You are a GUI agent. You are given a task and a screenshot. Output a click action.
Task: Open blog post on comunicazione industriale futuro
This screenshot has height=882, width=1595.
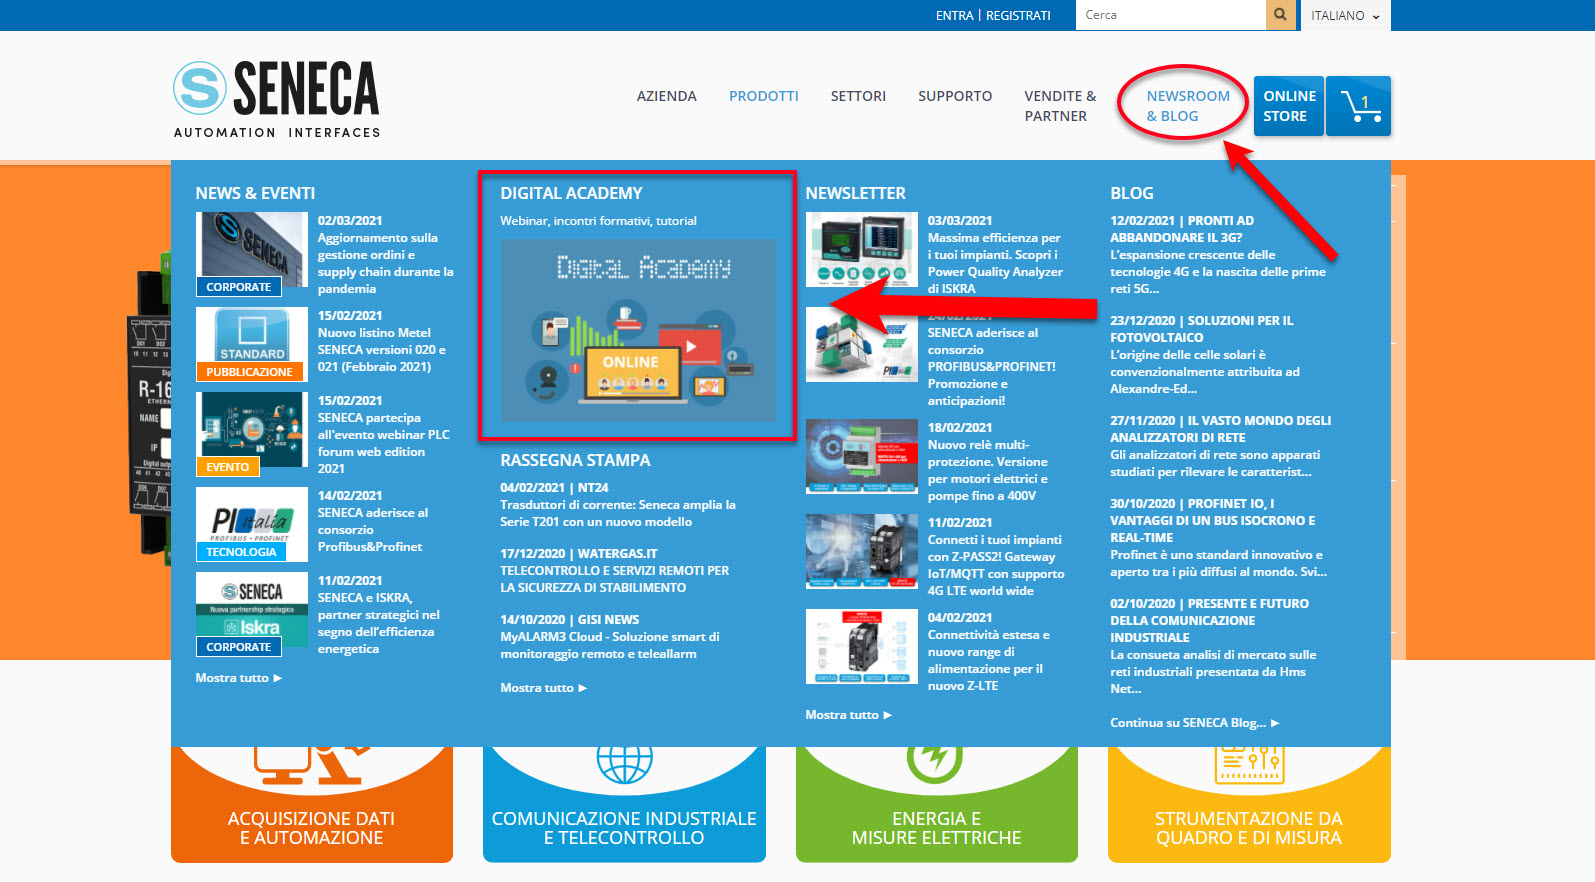(1213, 646)
